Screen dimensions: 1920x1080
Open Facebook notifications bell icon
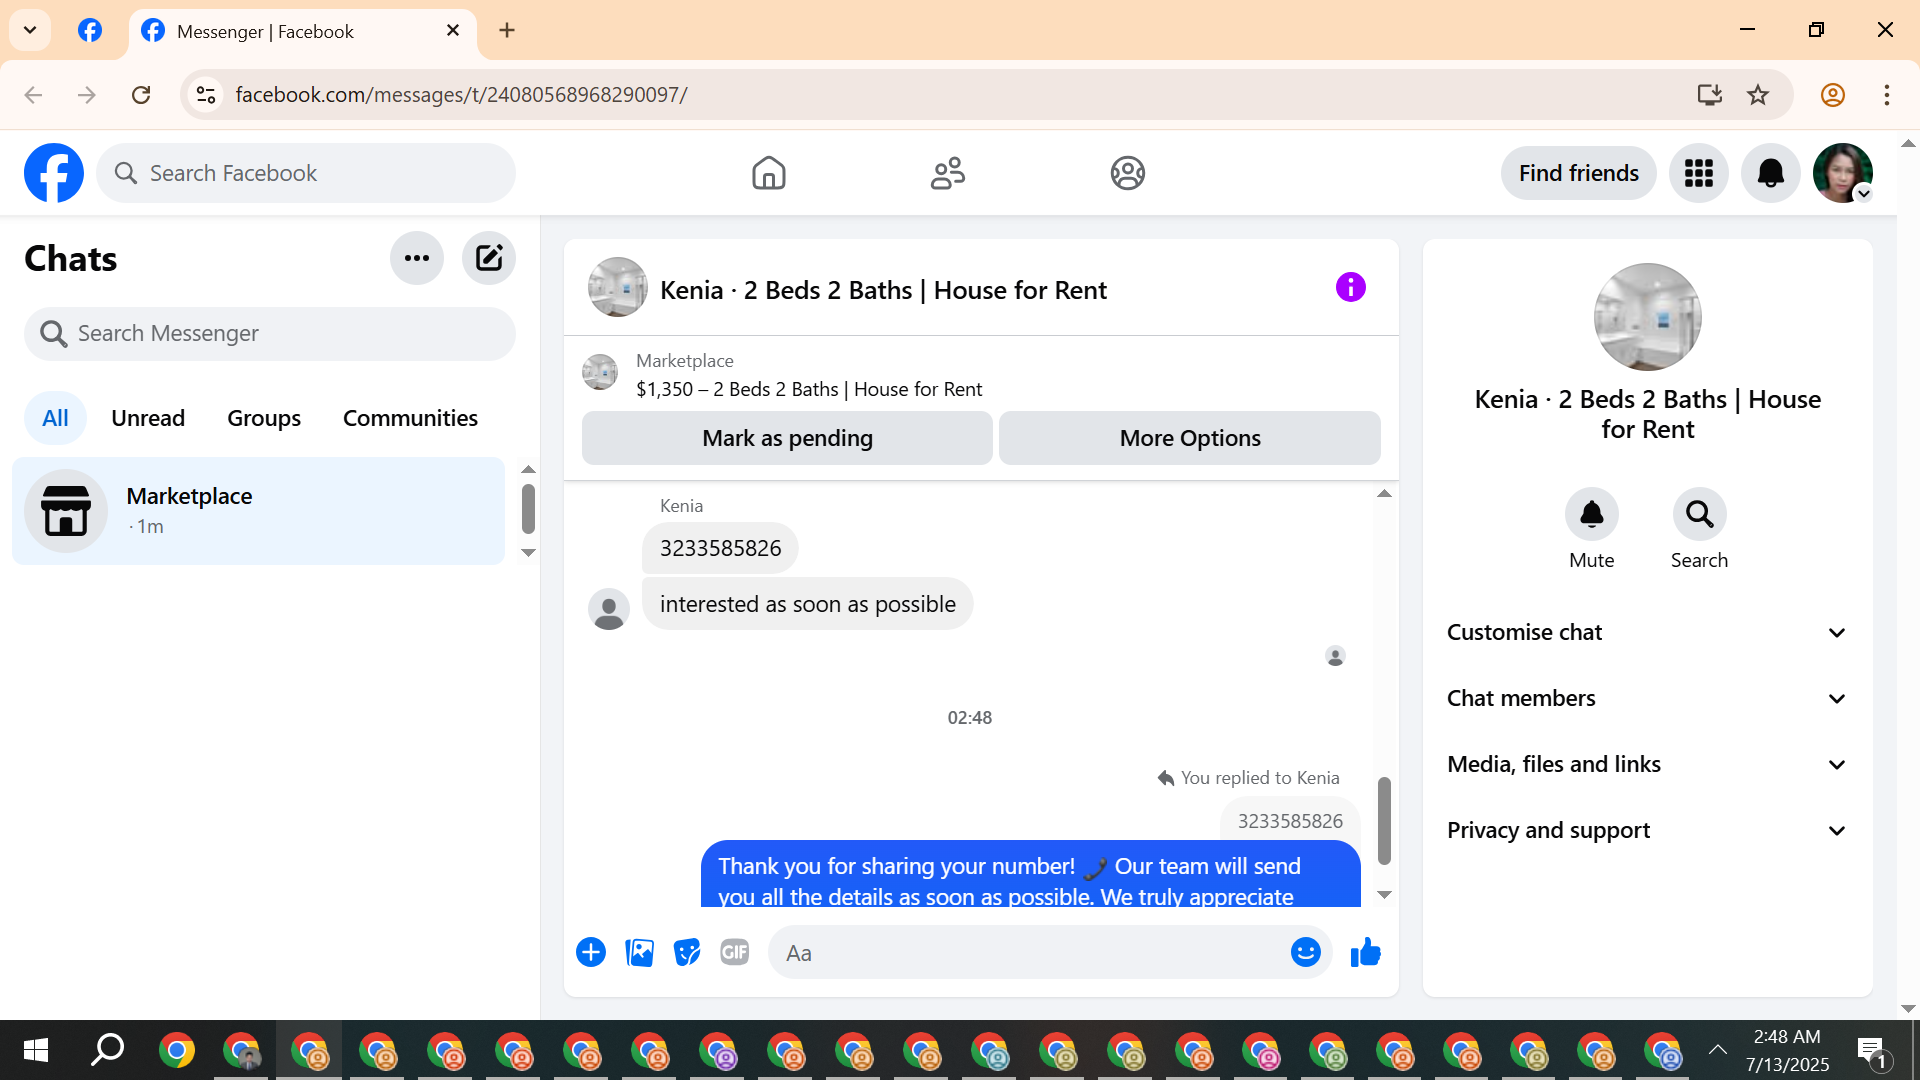[x=1770, y=173]
